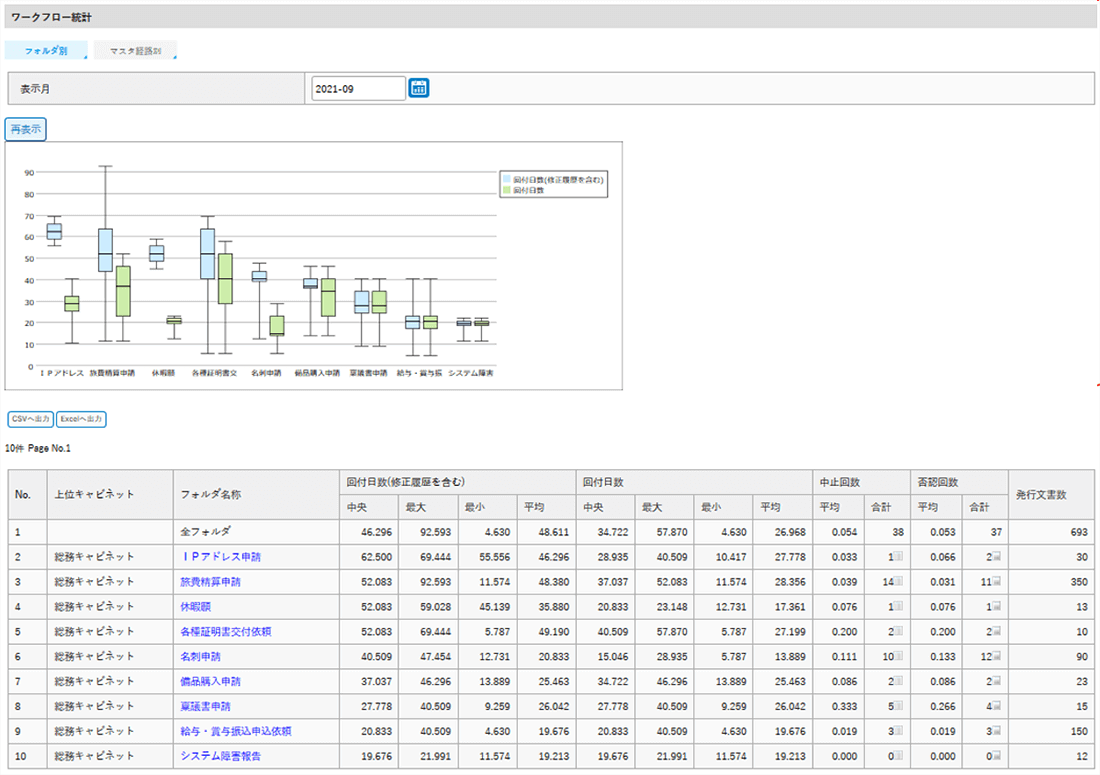Click the green 回付日数 legend swatch

[507, 190]
